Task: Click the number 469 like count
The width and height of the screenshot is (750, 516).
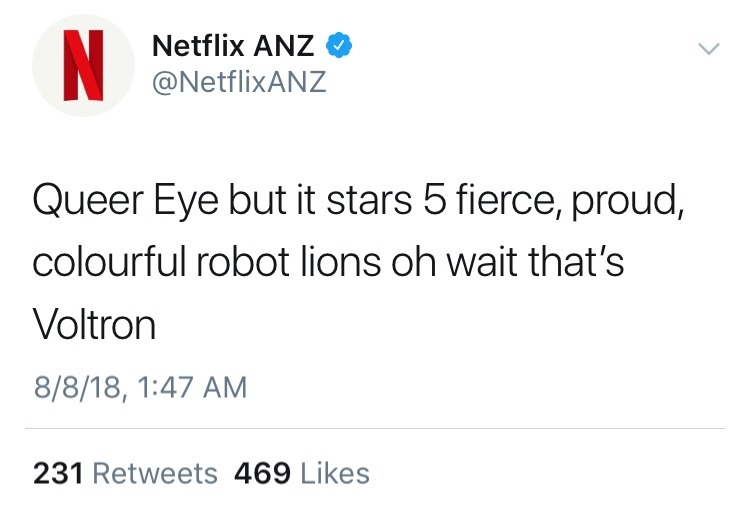Action: pyautogui.click(x=262, y=473)
